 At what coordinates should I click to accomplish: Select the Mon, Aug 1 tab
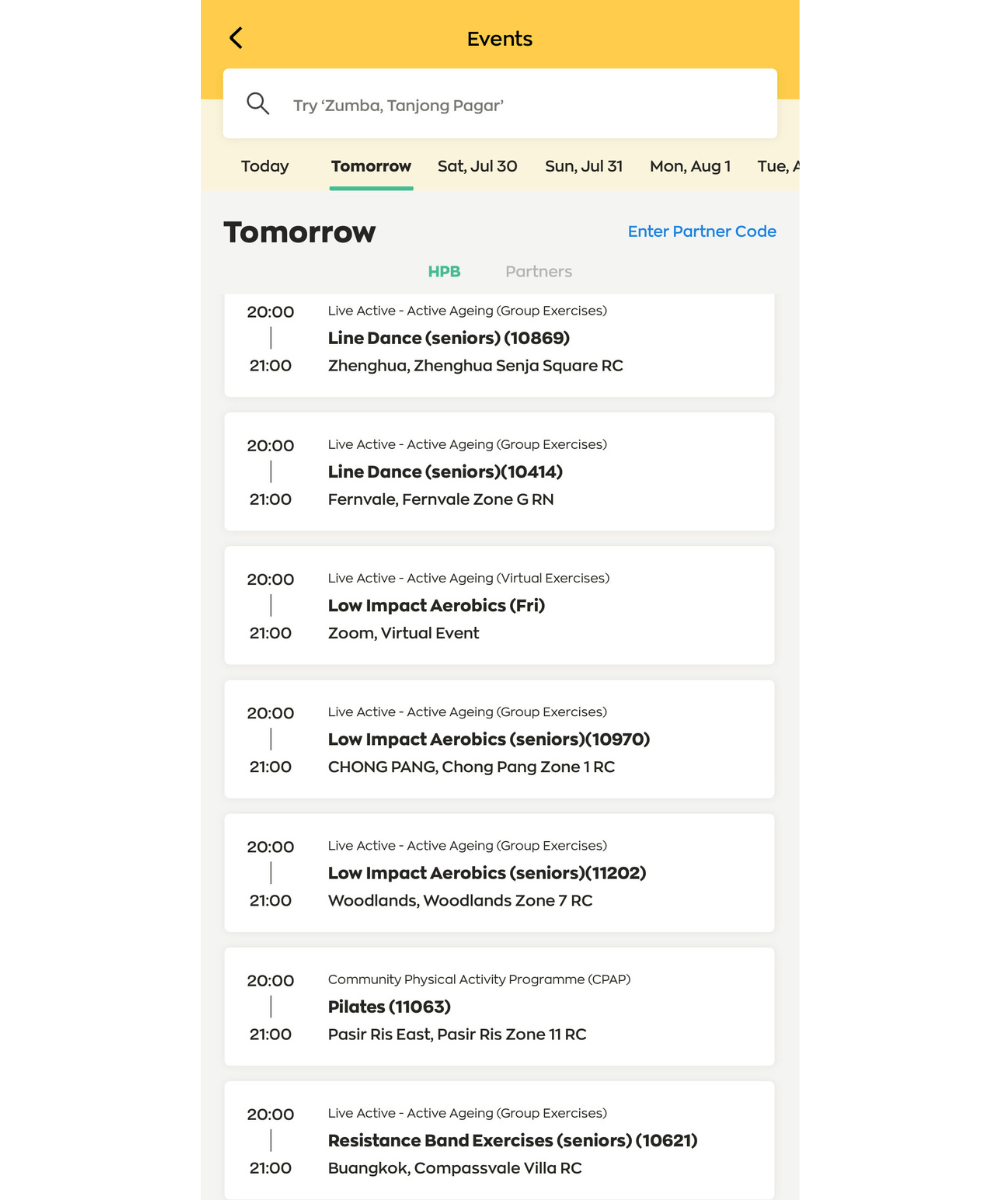(690, 167)
